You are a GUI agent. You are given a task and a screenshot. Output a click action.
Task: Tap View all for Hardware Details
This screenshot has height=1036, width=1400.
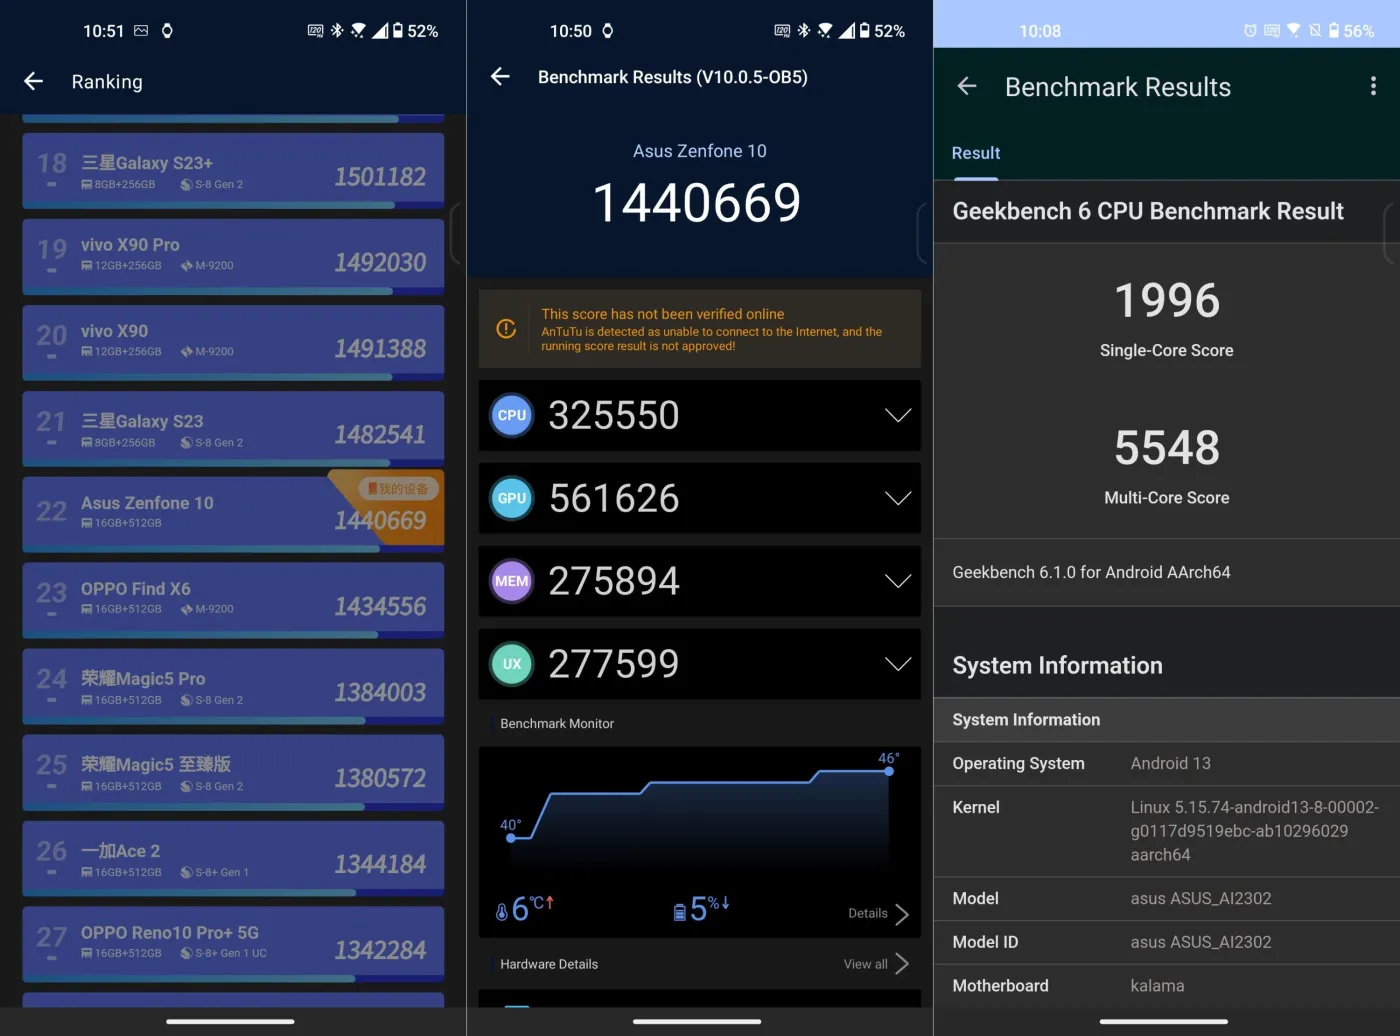point(875,964)
